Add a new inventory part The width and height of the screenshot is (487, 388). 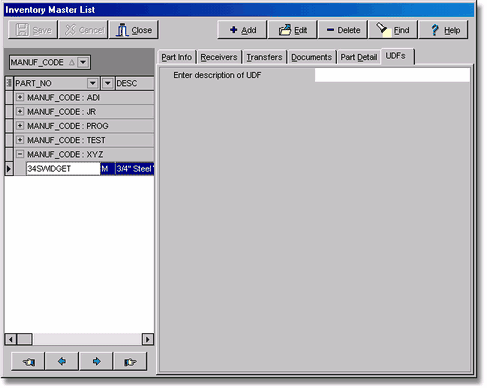(242, 30)
